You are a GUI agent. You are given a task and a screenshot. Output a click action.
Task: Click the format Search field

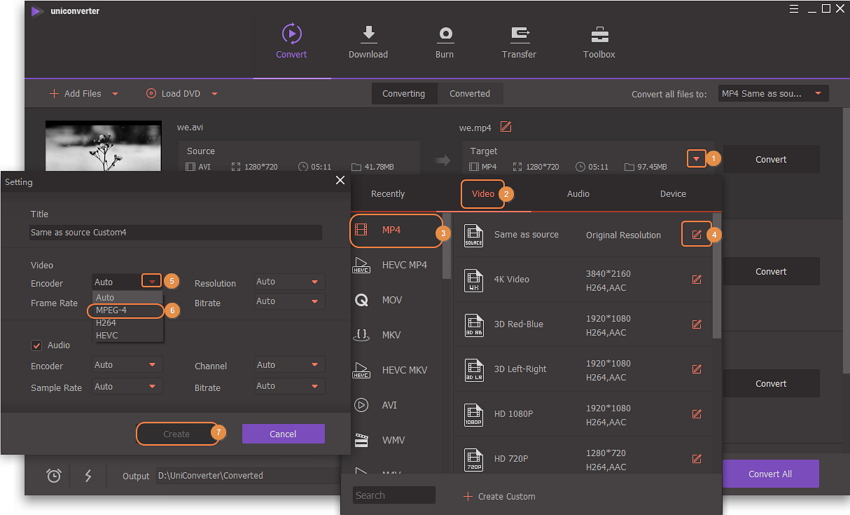pos(394,495)
